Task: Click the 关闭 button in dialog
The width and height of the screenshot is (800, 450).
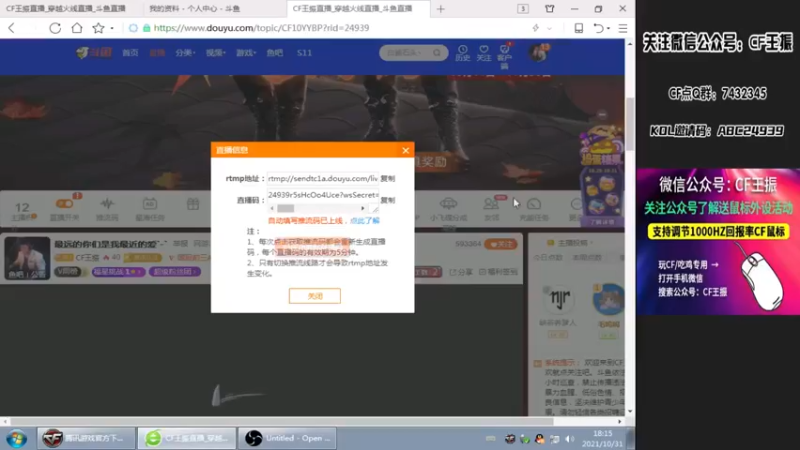Action: tap(315, 296)
